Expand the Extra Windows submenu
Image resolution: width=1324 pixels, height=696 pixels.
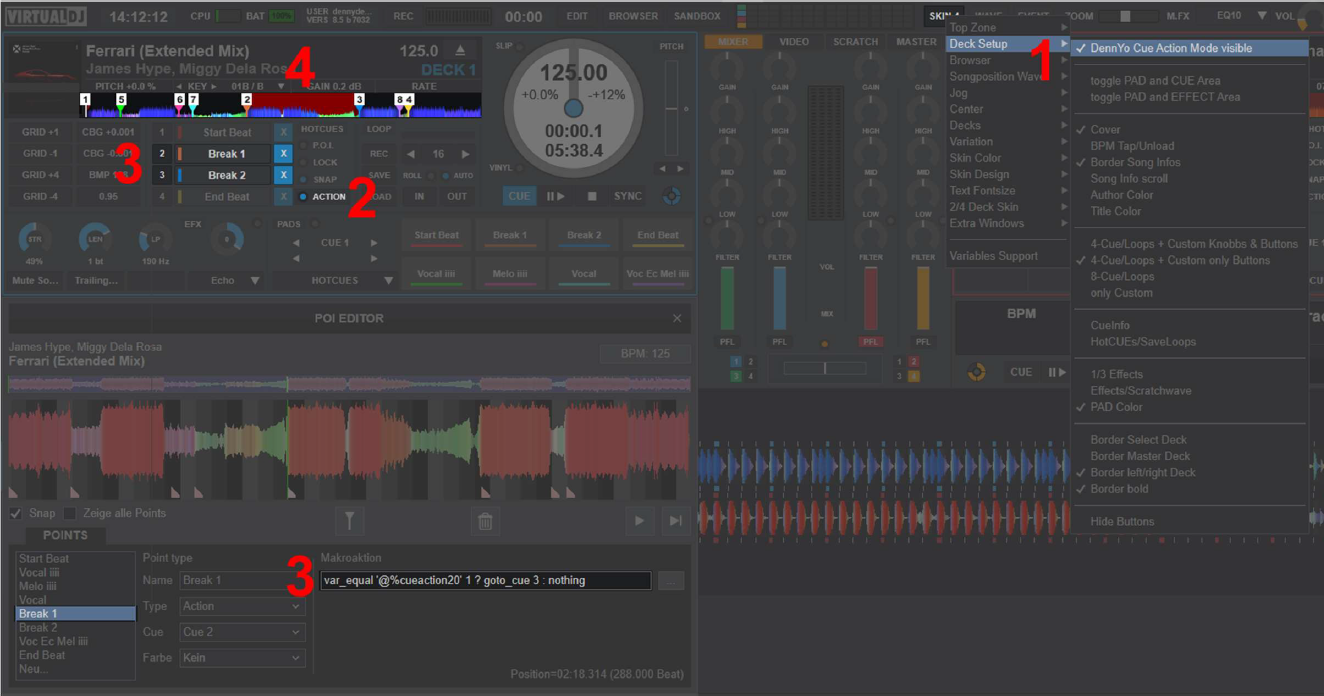click(1007, 223)
